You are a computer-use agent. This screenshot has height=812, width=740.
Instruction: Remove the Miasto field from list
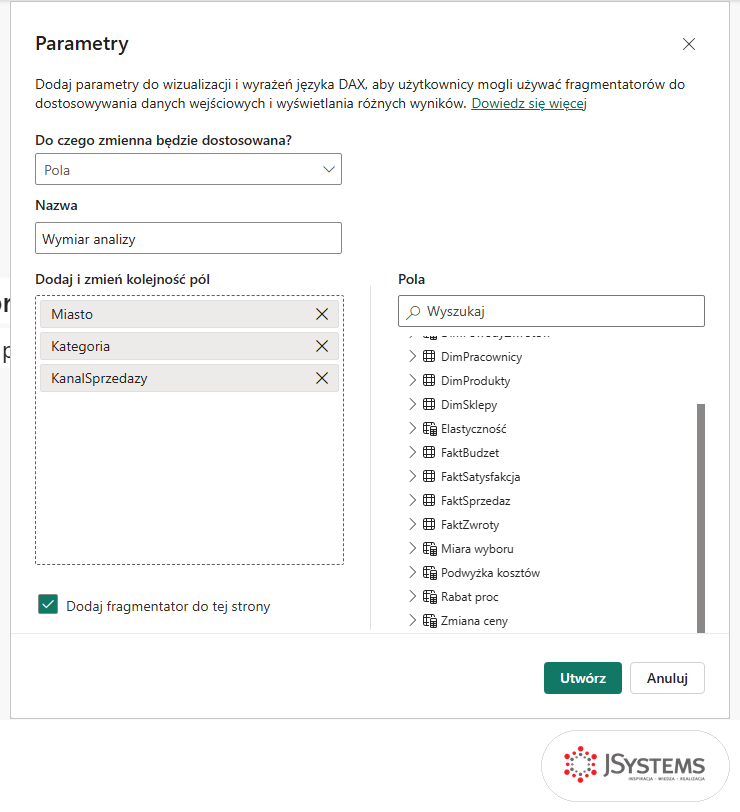pyautogui.click(x=322, y=314)
